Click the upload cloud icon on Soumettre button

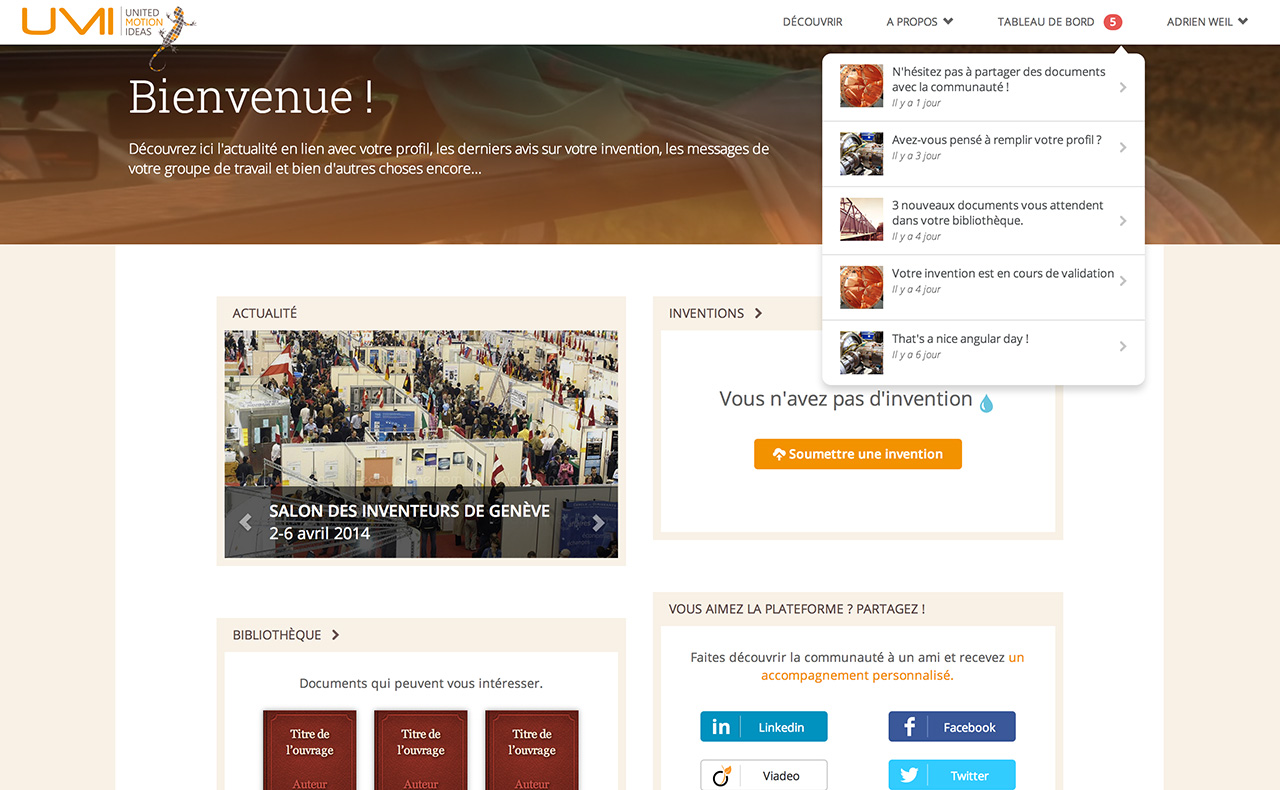point(779,454)
